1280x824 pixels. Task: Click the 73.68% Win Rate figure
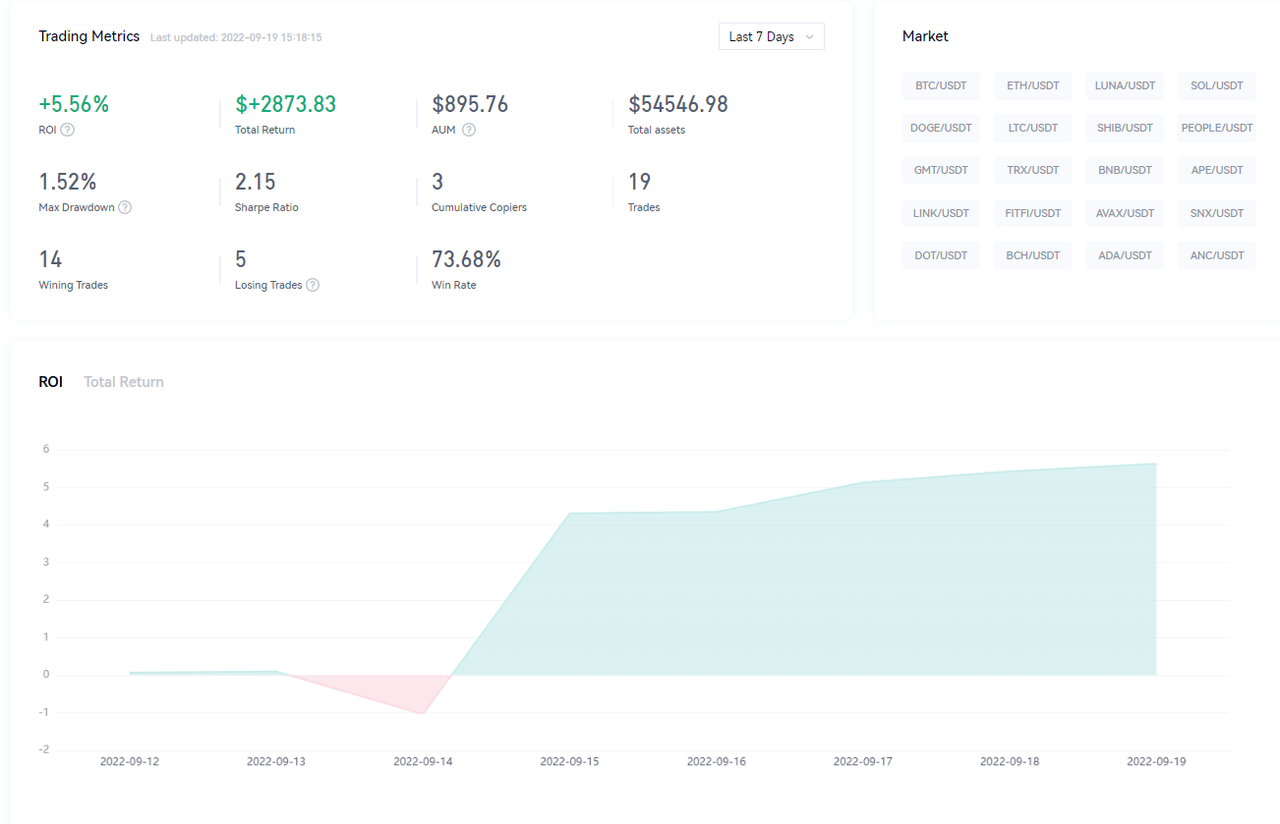466,260
